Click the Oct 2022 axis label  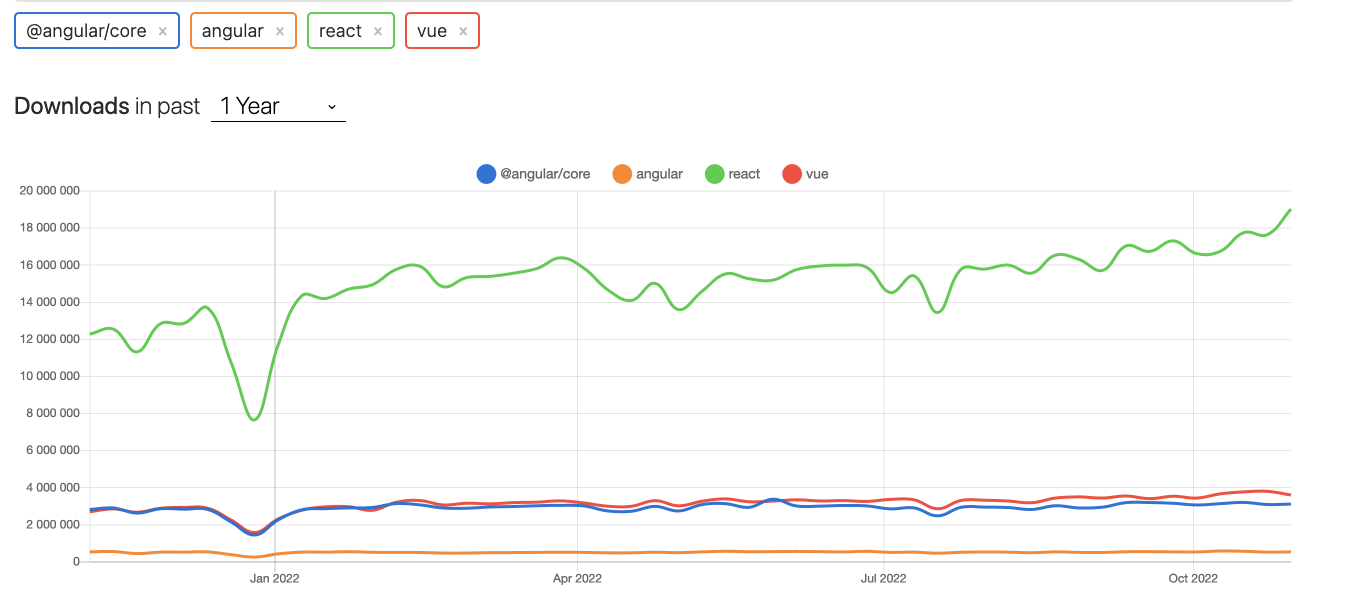click(x=1193, y=578)
